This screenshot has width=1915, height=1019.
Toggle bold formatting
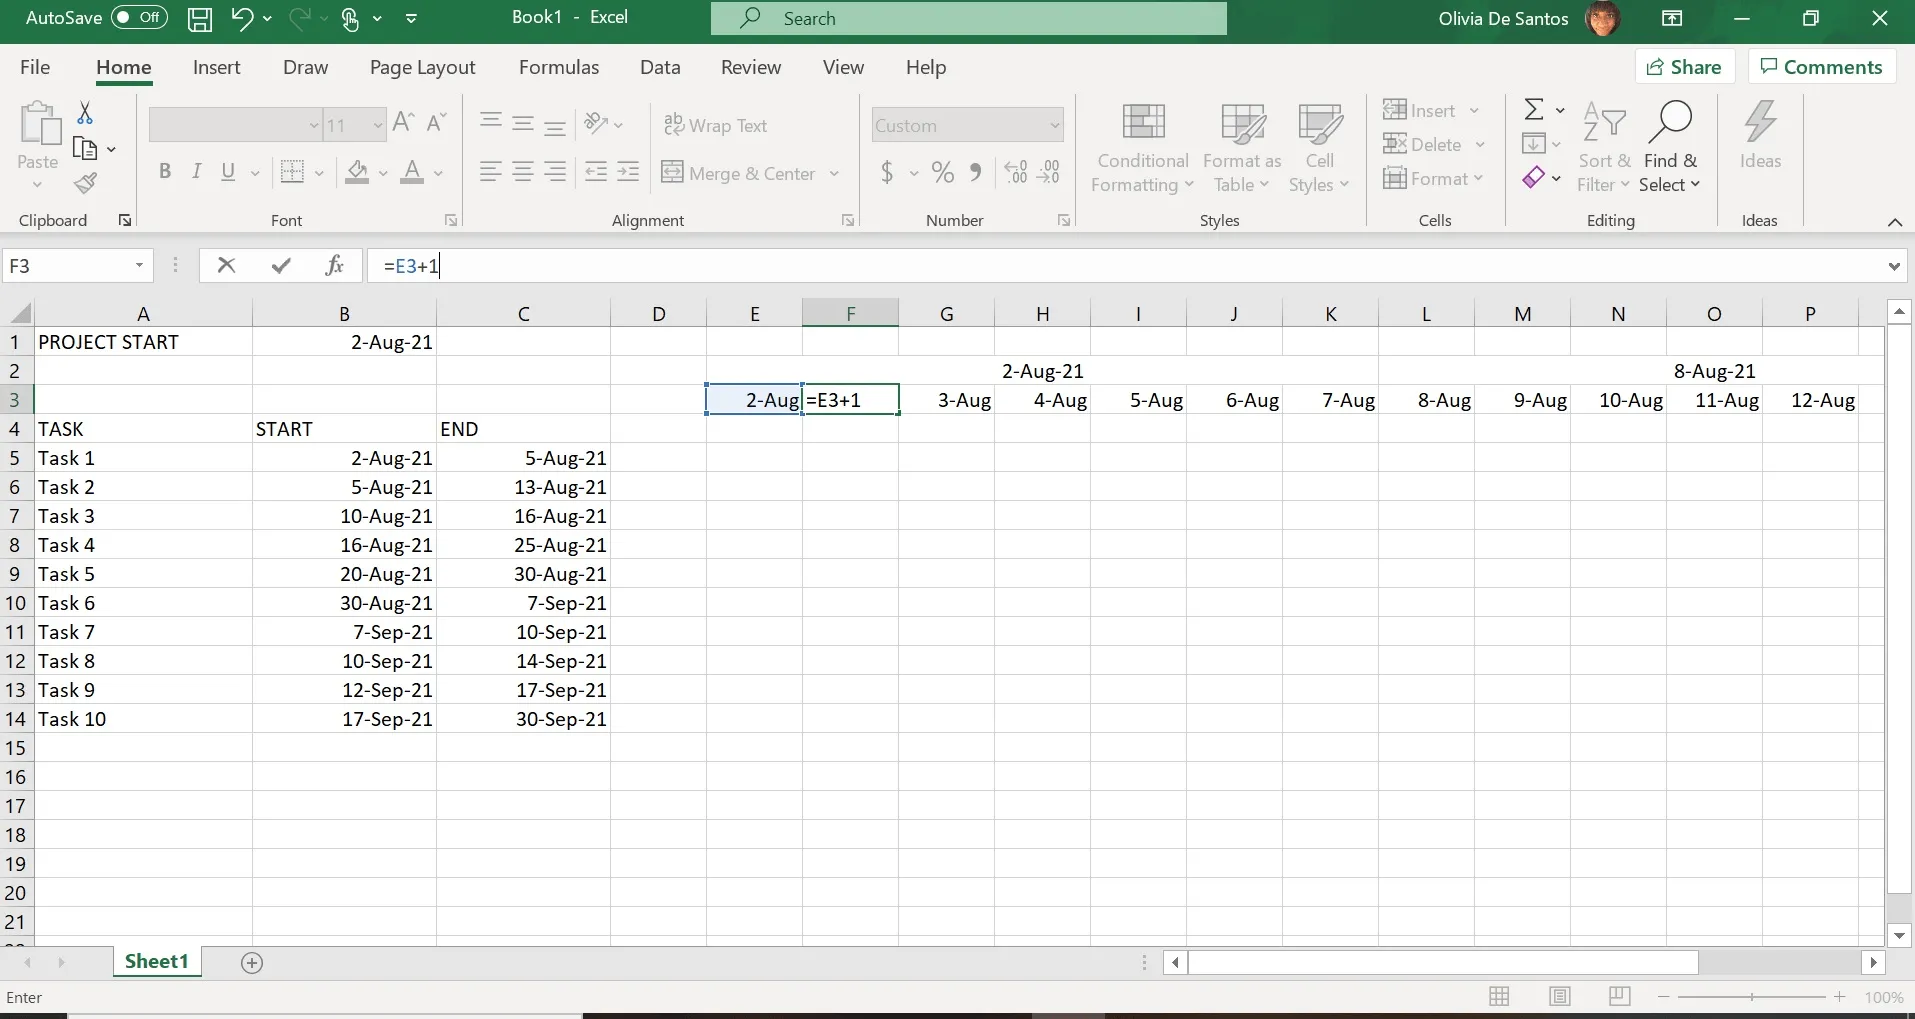[165, 171]
